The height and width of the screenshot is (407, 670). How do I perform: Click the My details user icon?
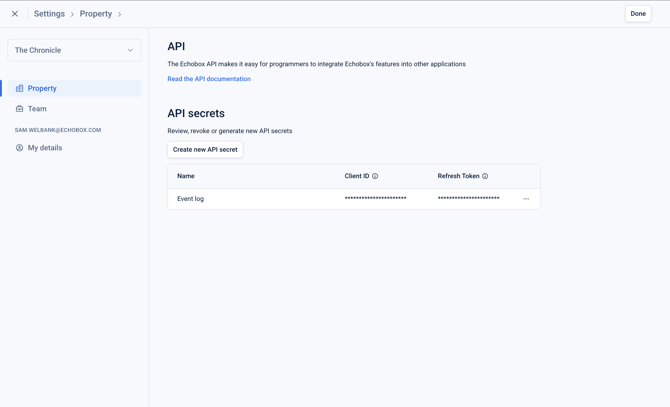[x=19, y=148]
